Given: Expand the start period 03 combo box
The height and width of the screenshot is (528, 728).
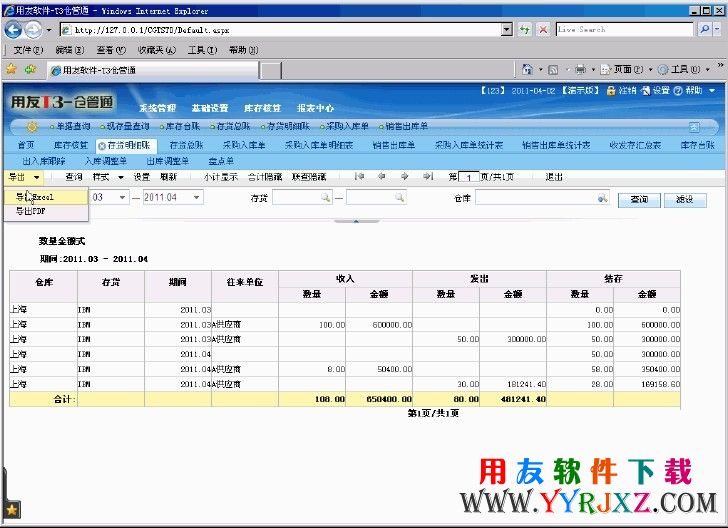Looking at the screenshot, I should tap(122, 197).
